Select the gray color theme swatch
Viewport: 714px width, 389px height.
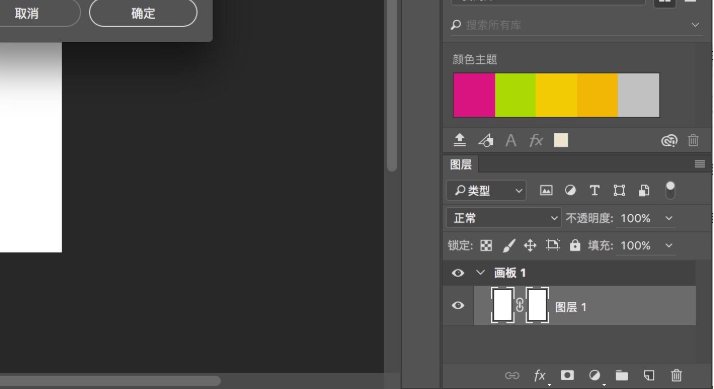pyautogui.click(x=638, y=95)
